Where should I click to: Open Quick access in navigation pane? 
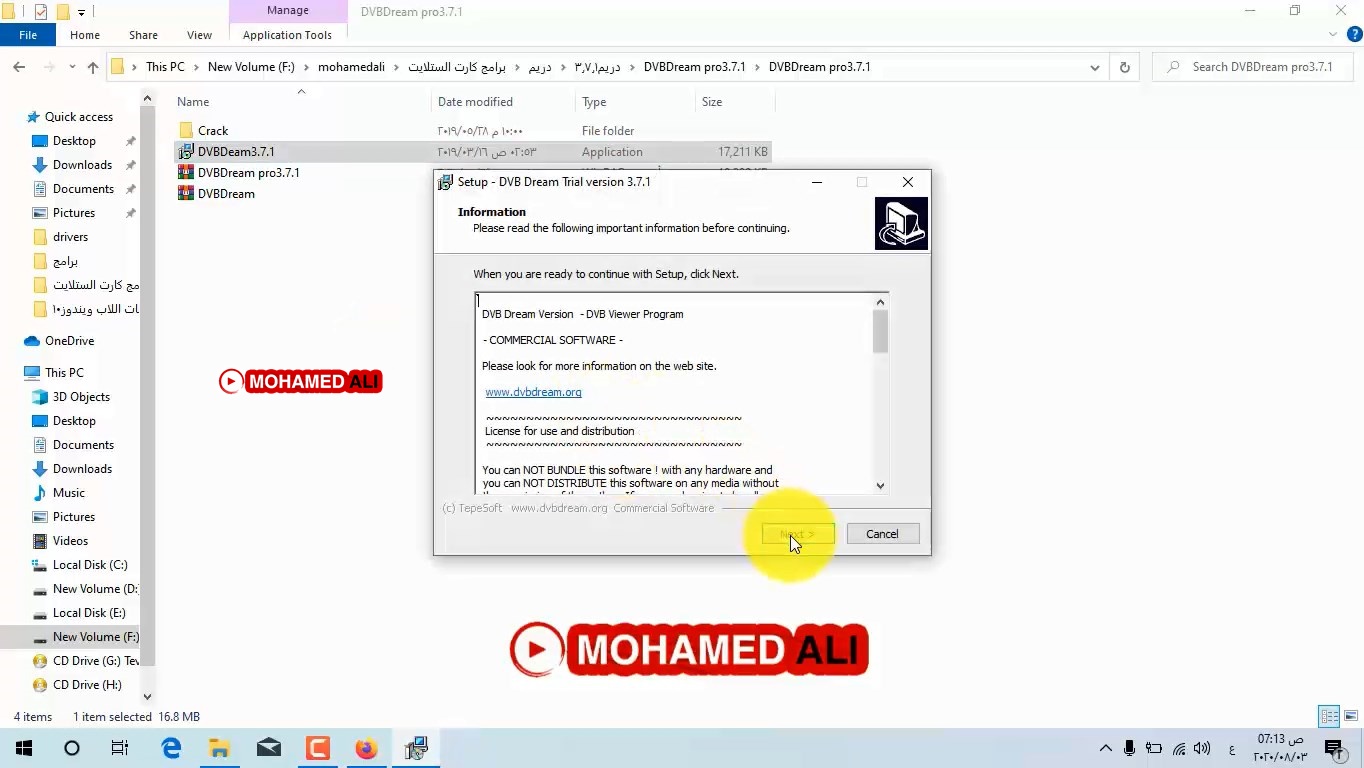(78, 117)
